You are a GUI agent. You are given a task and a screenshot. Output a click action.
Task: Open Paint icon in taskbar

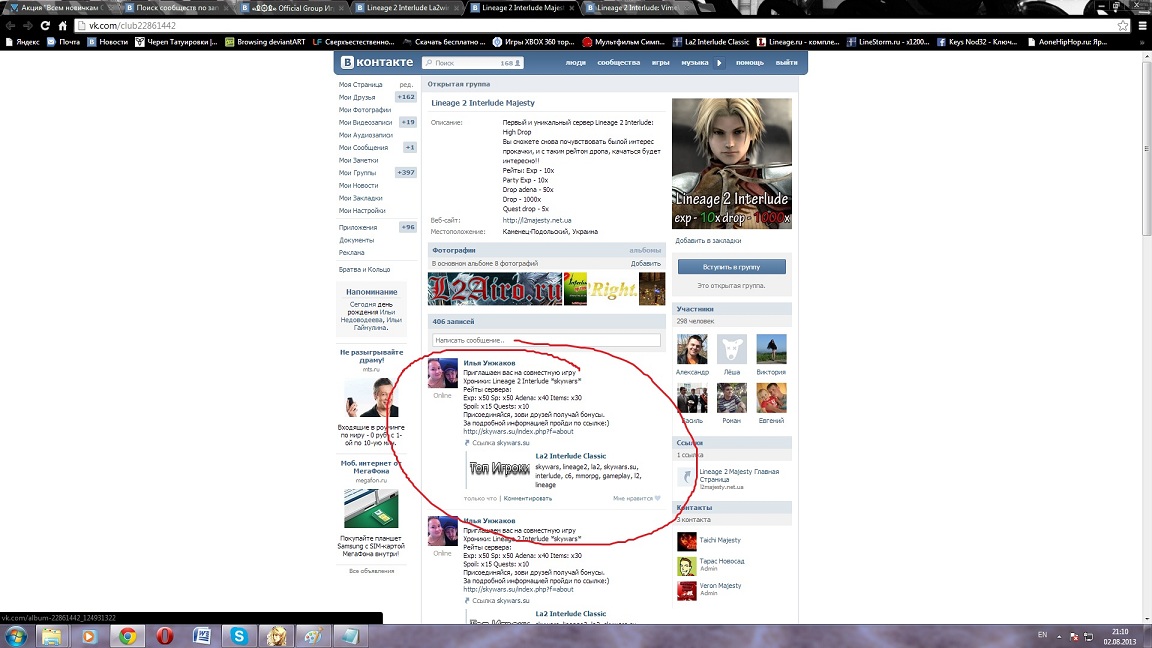313,636
